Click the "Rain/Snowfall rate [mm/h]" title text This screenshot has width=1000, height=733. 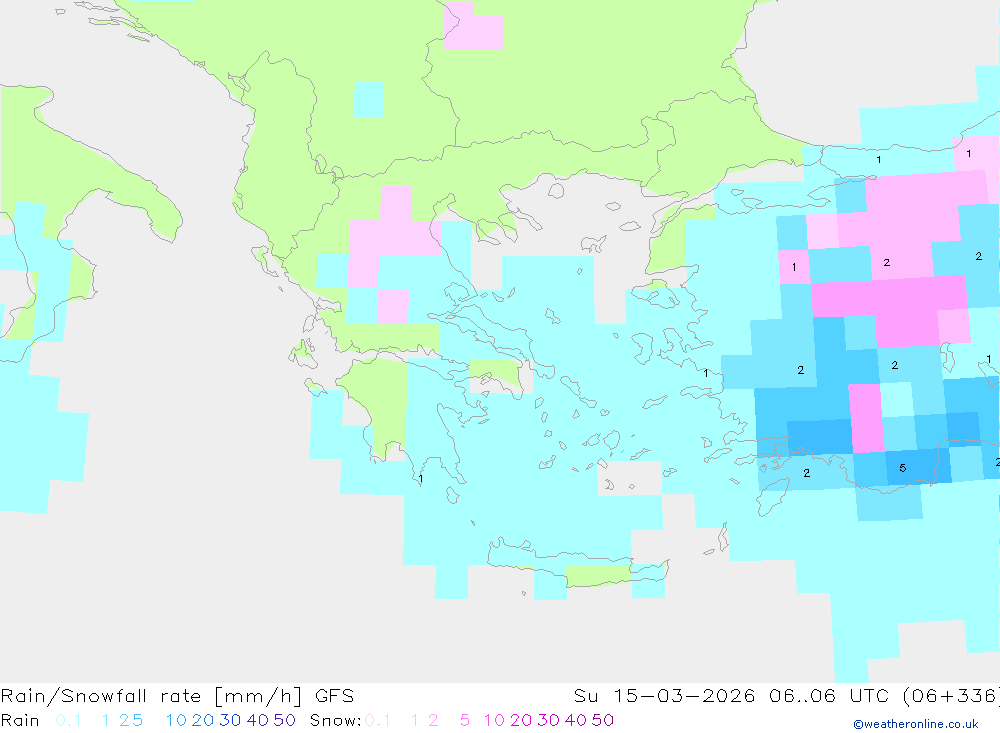(x=151, y=696)
